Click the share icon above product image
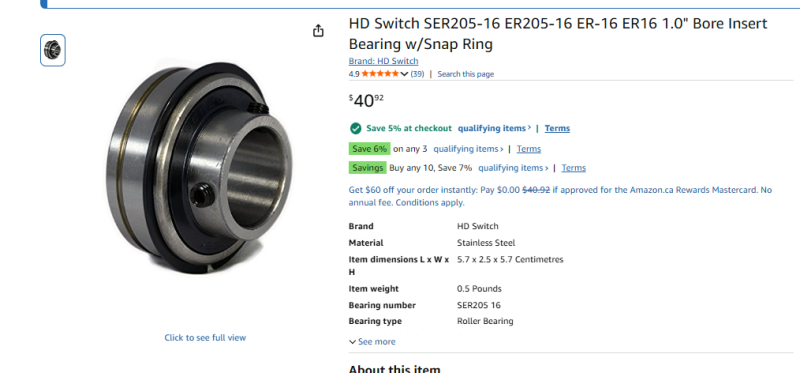800x373 pixels. [x=318, y=31]
